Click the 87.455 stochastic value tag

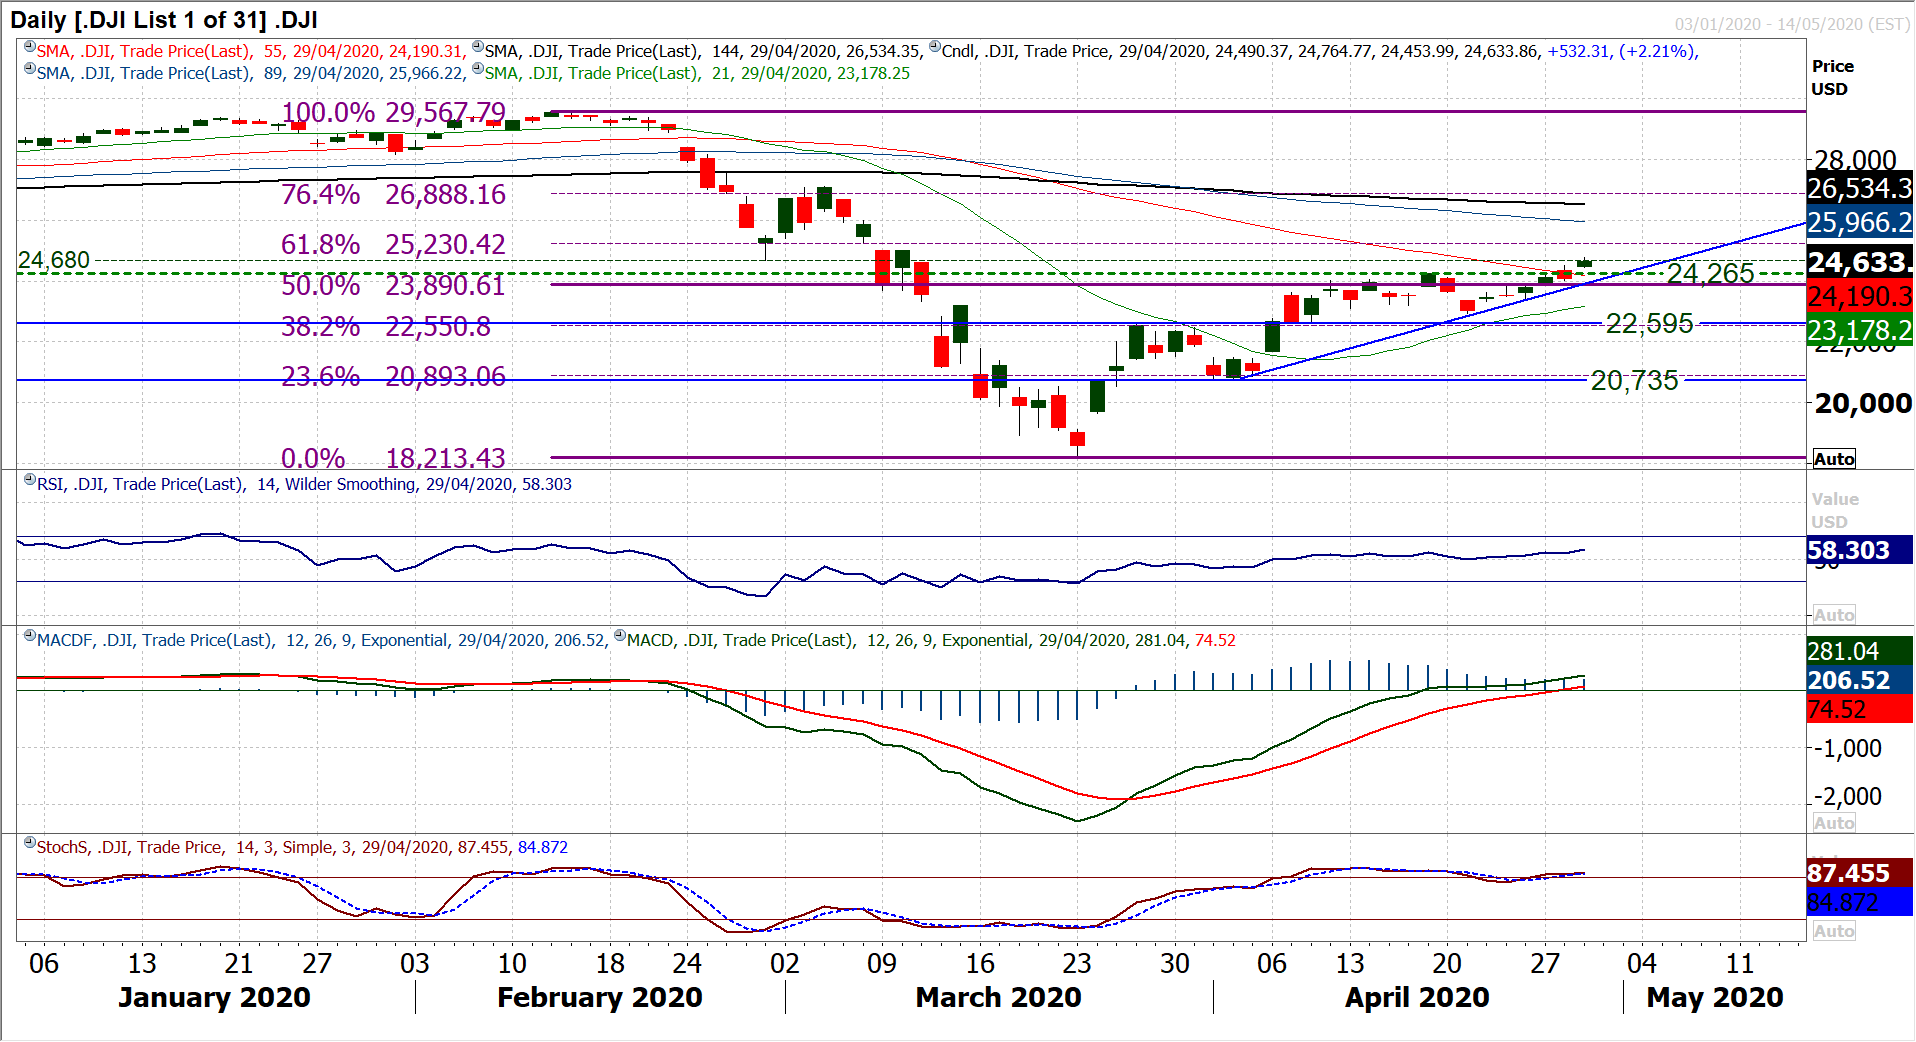tap(1860, 873)
